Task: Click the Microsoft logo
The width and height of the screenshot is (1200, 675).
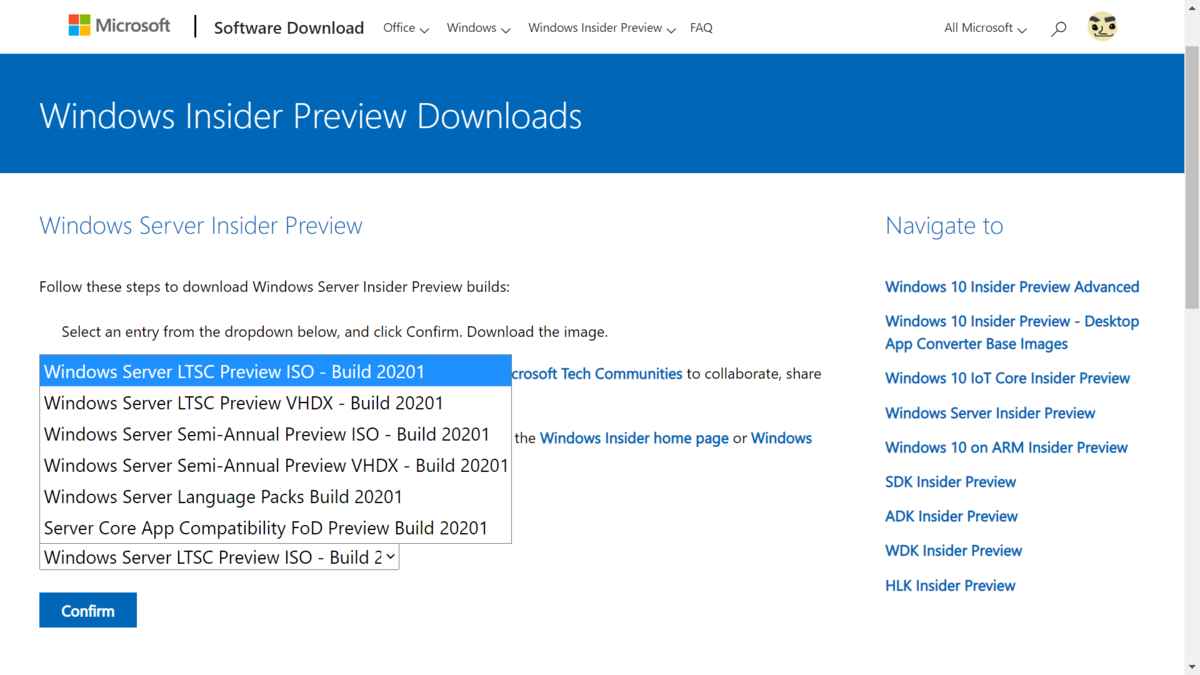Action: (119, 26)
